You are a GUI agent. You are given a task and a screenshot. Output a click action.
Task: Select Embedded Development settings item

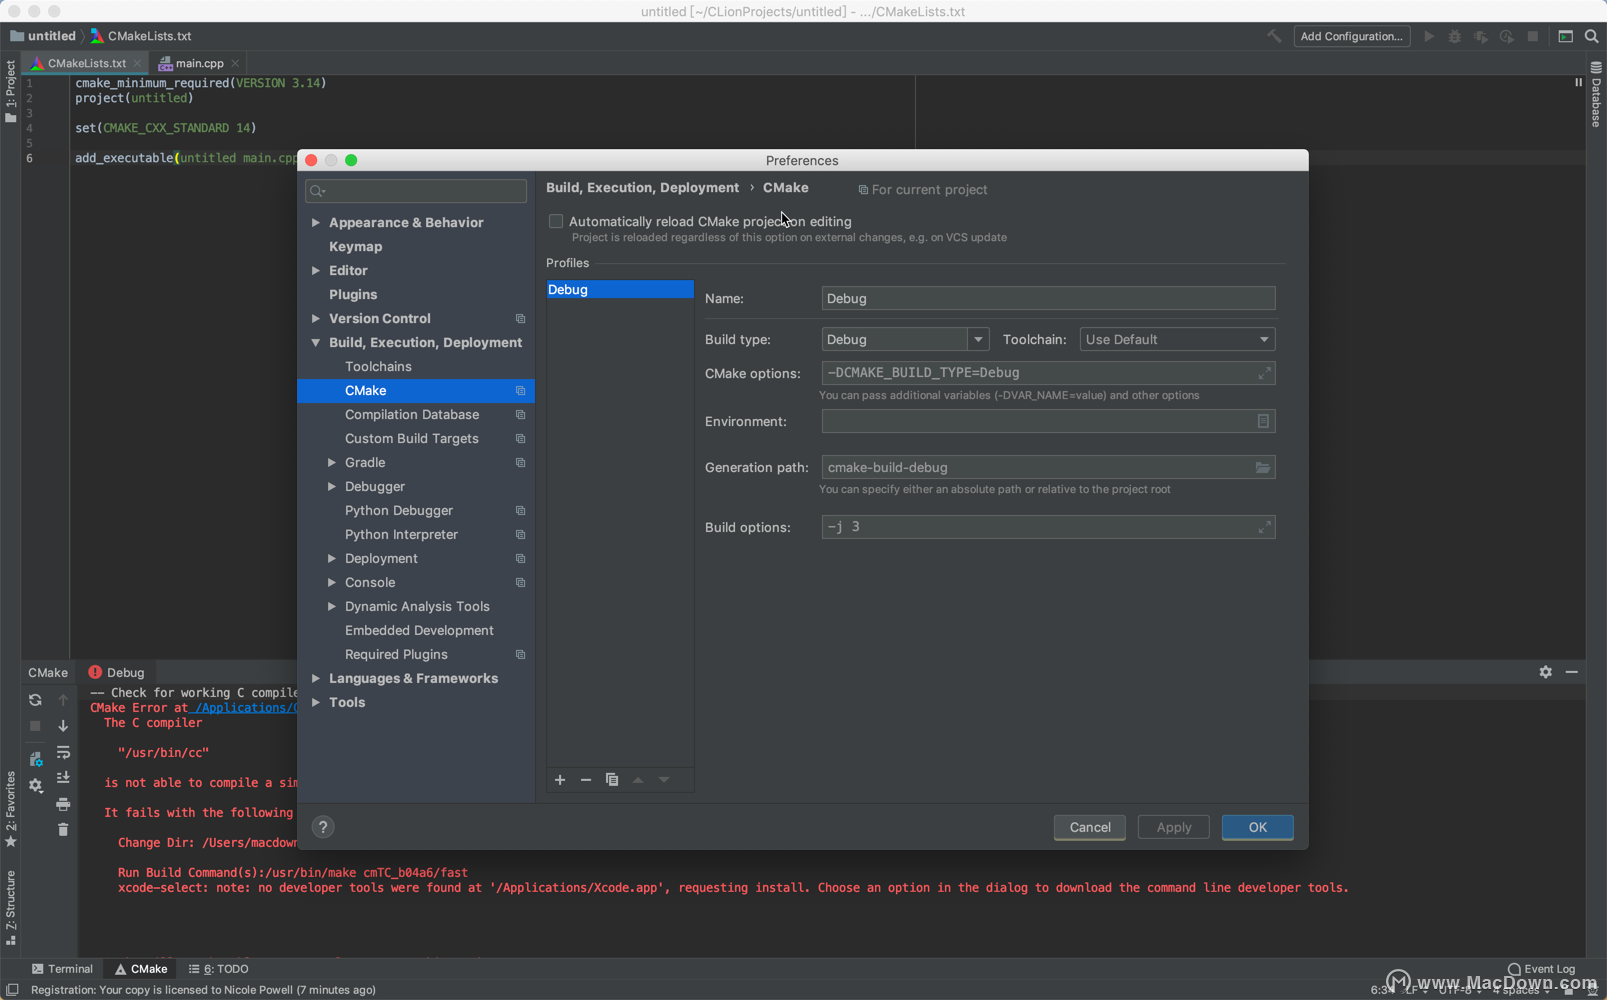[x=419, y=630]
